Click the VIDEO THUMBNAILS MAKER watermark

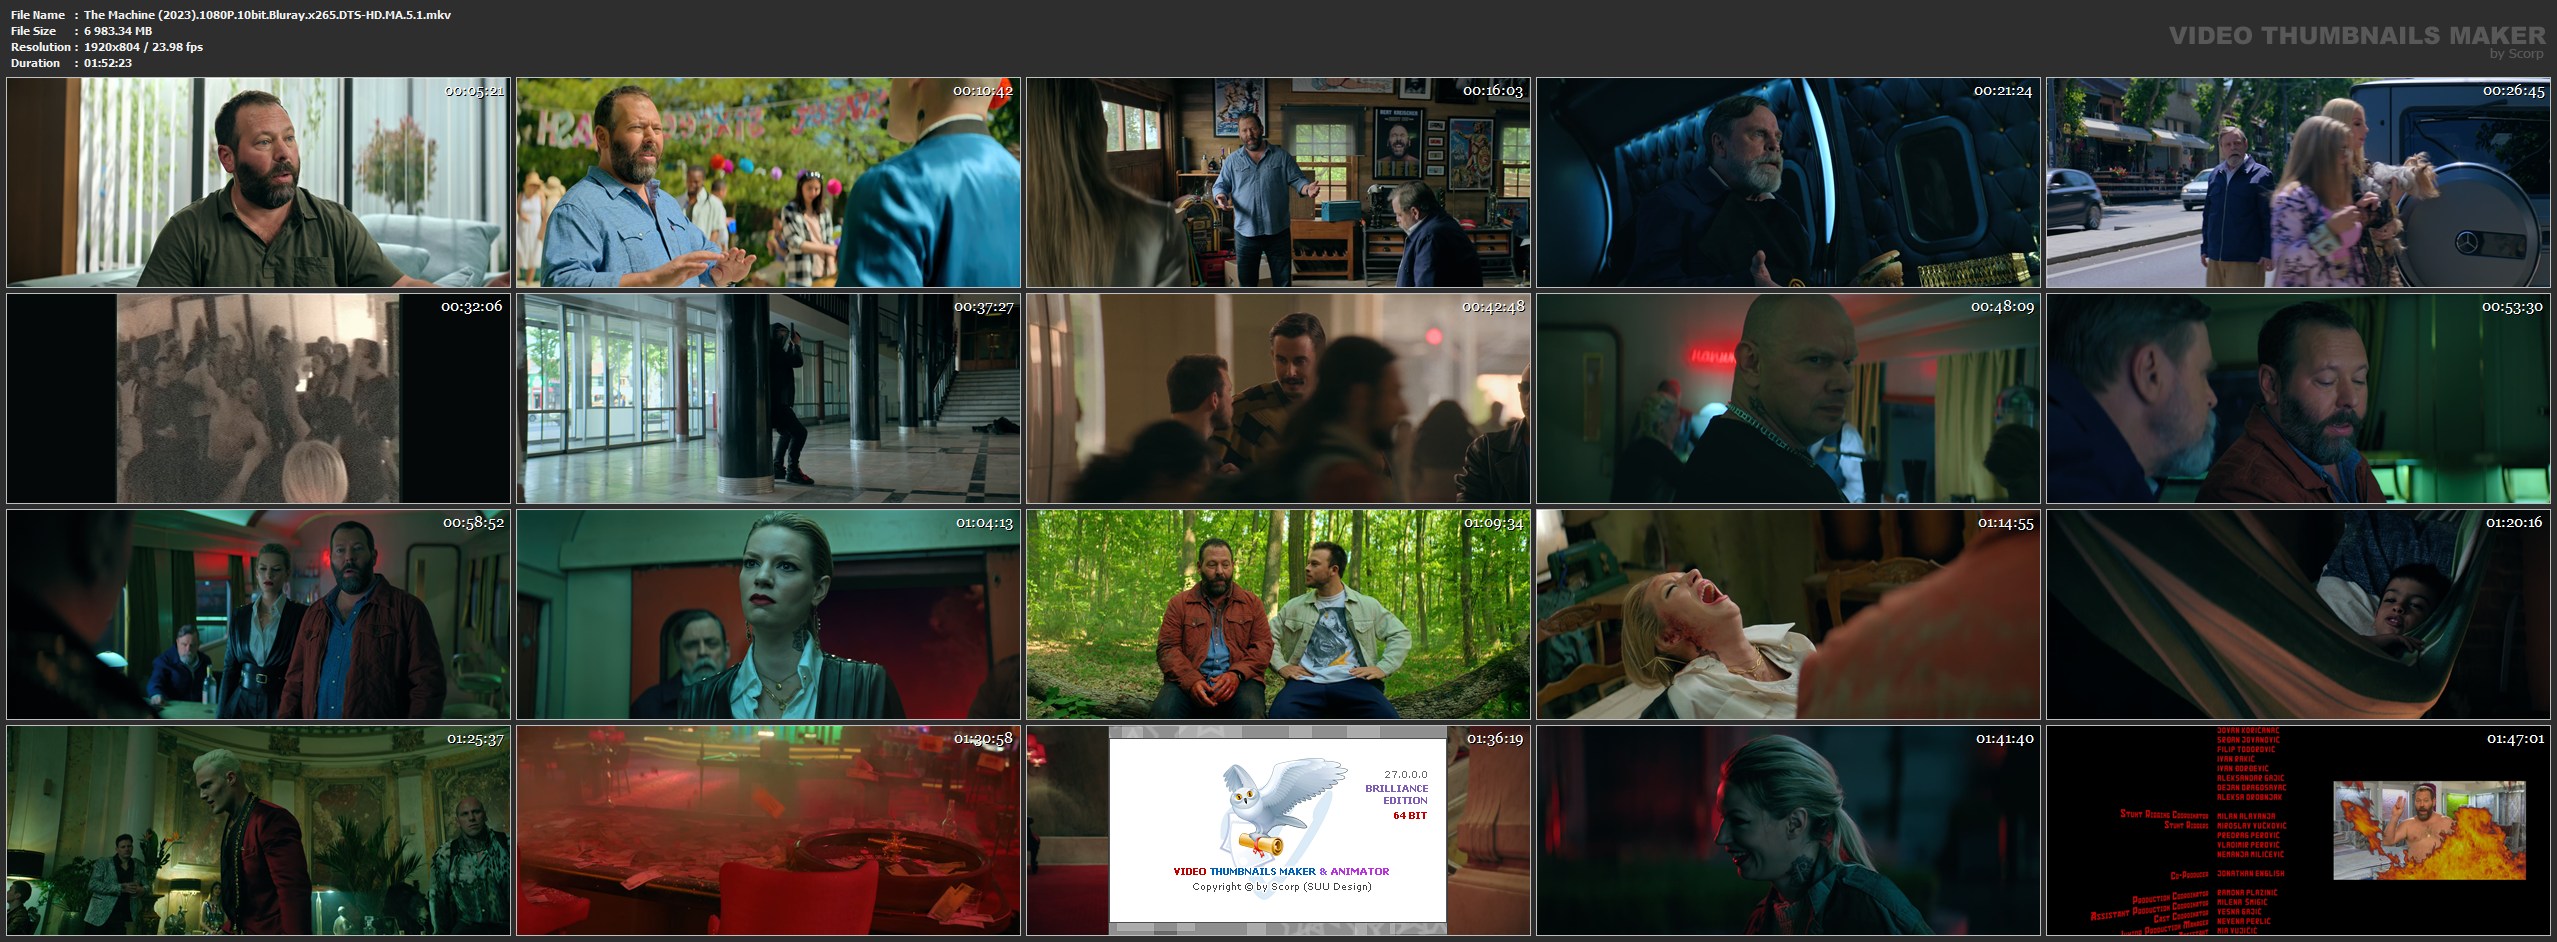(2356, 35)
